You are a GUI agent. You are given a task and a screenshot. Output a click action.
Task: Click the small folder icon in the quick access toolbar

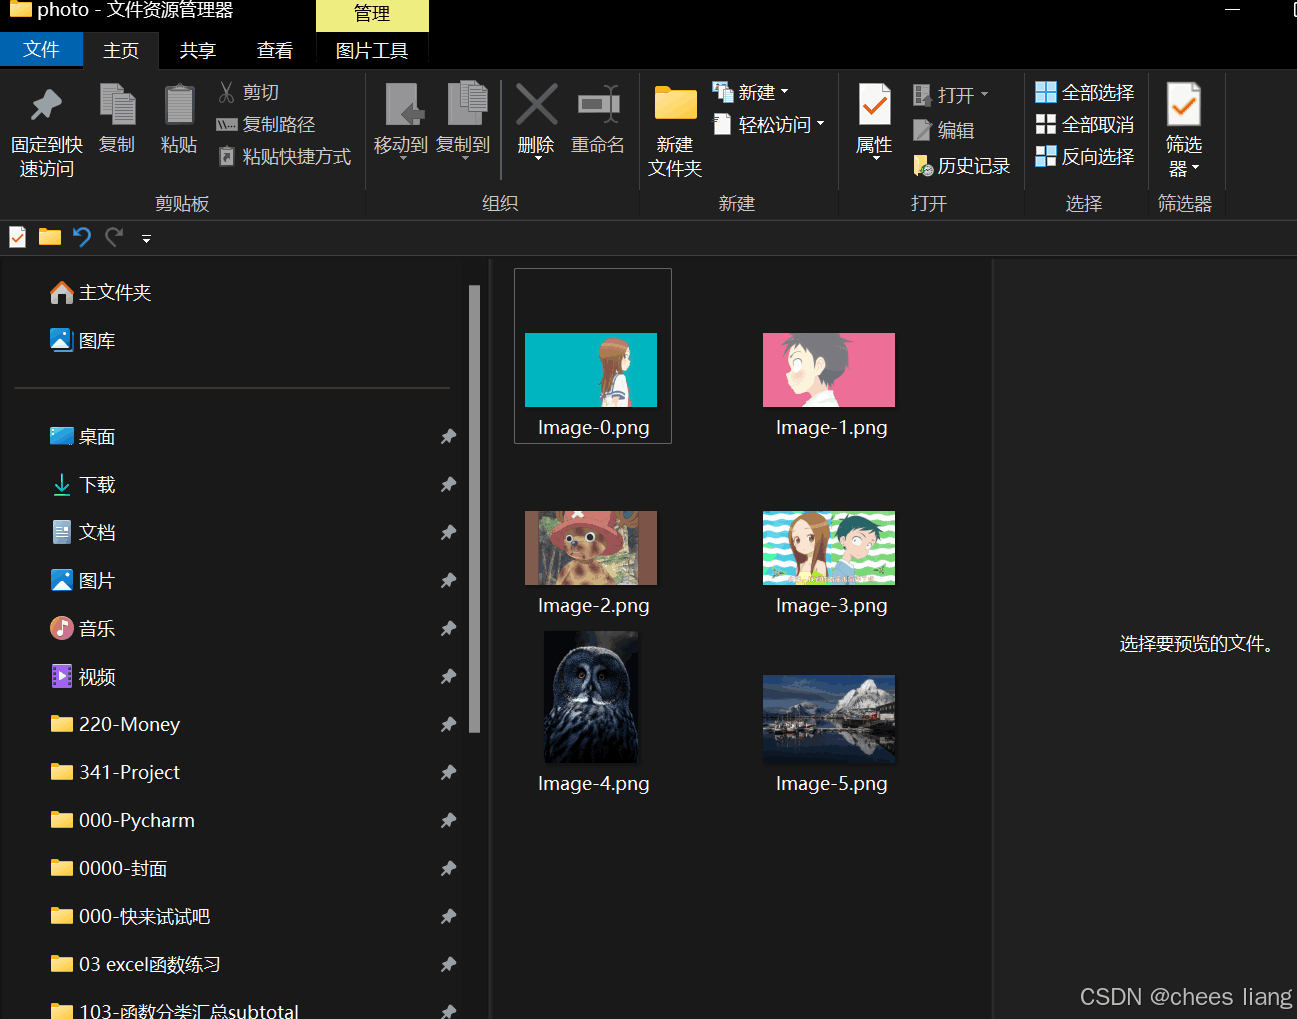pos(50,237)
